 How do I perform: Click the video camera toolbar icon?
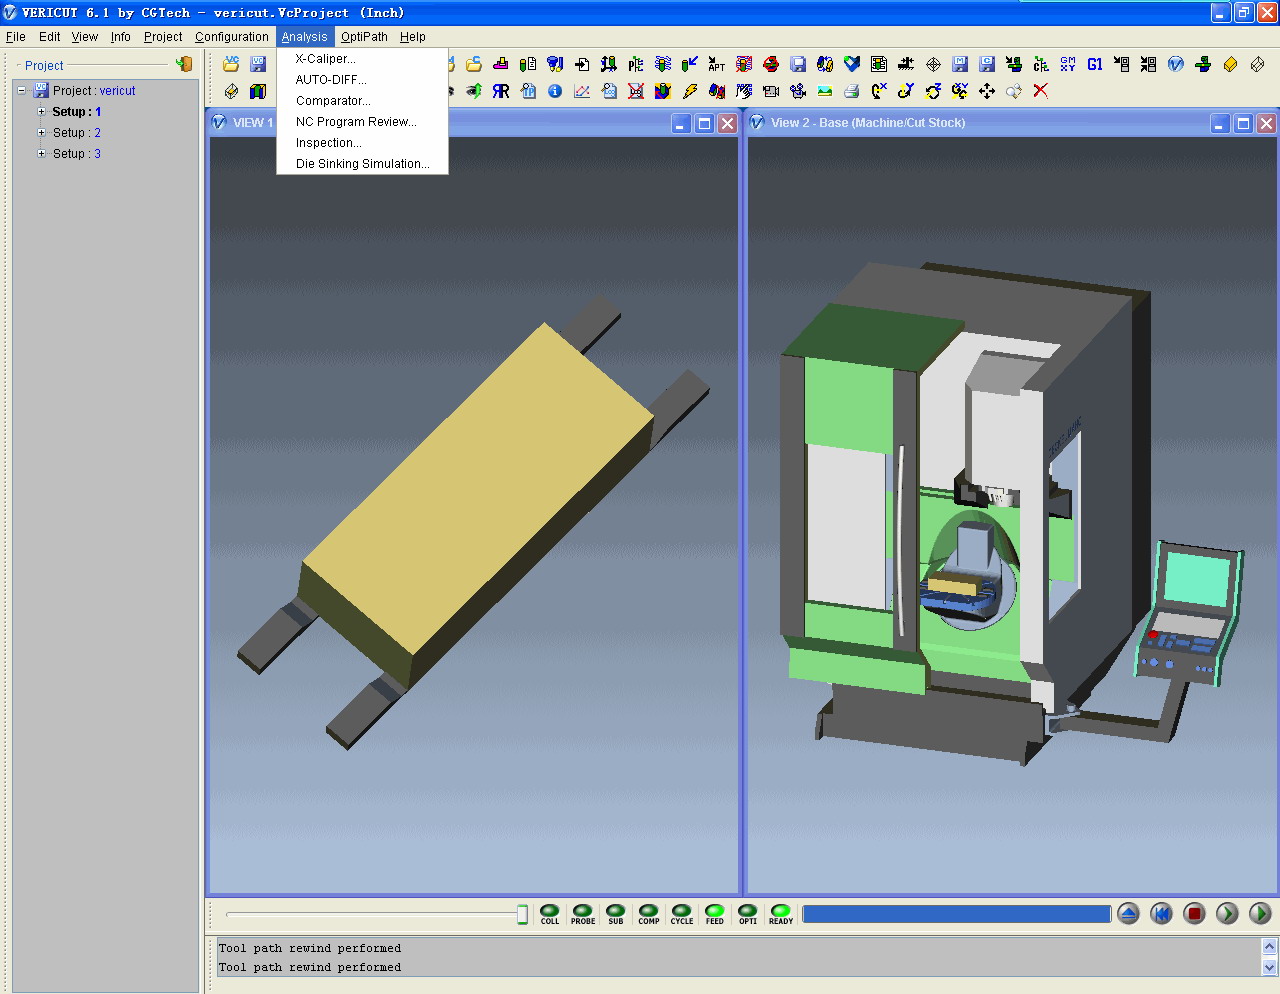tap(771, 91)
